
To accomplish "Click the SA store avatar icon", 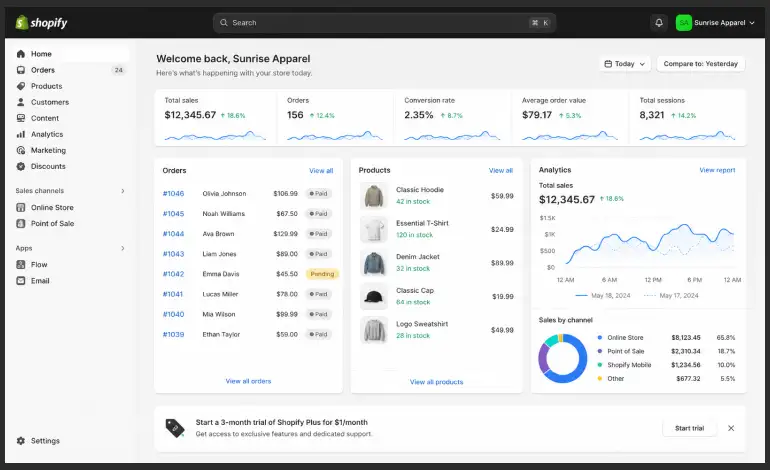I will 684,23.
